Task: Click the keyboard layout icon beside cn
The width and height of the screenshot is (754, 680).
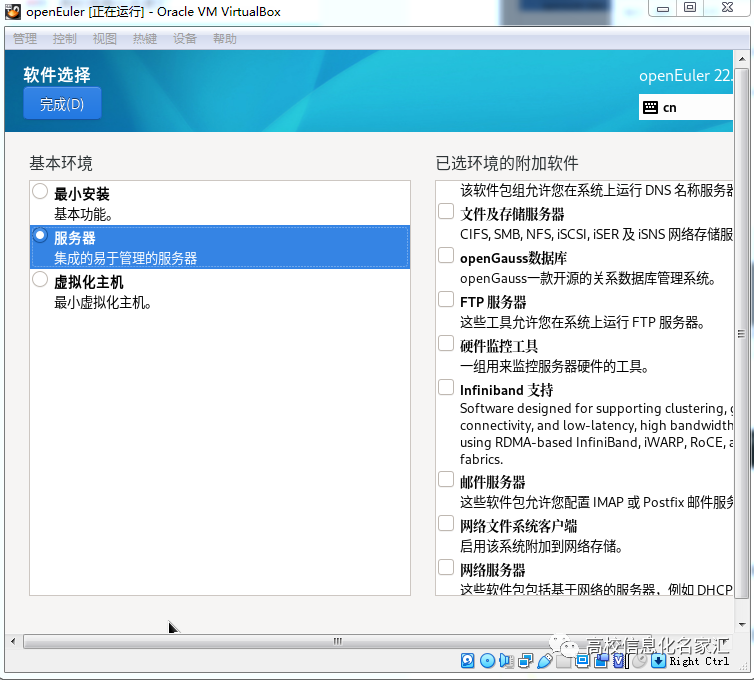Action: point(650,107)
